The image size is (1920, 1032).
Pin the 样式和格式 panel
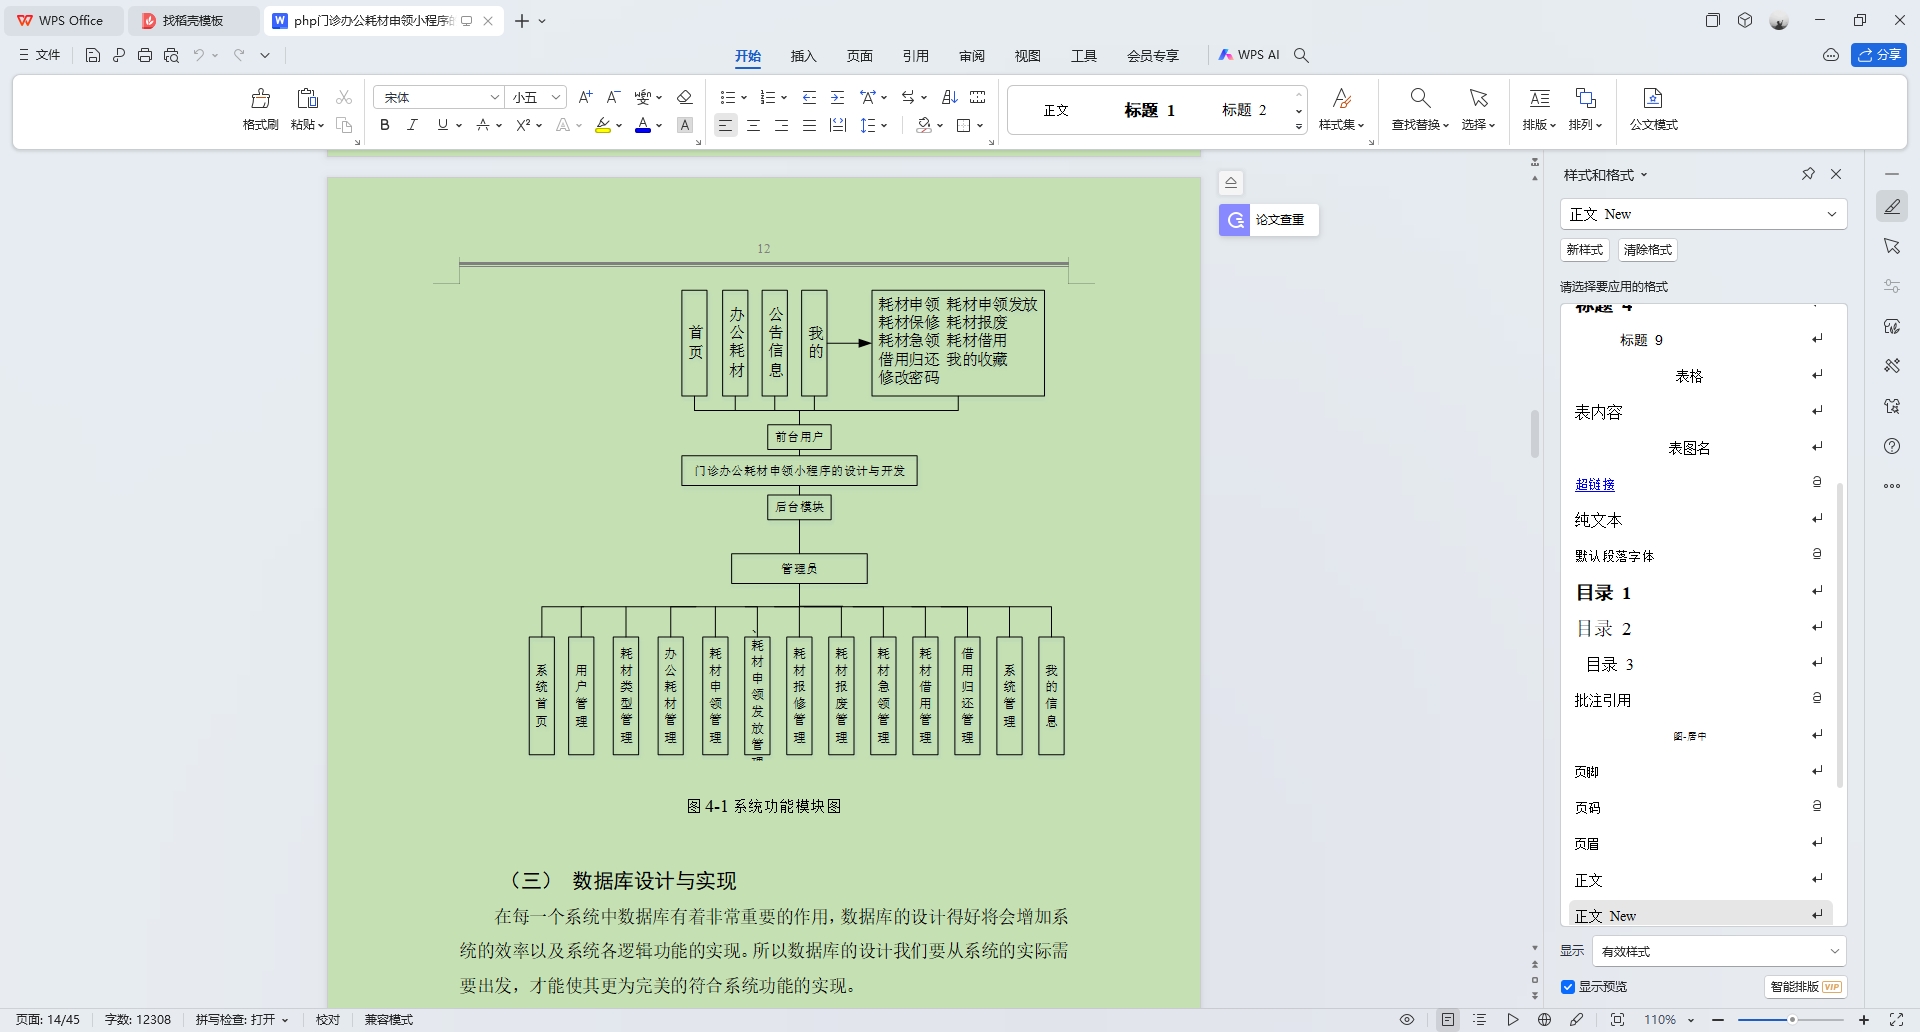[1808, 174]
